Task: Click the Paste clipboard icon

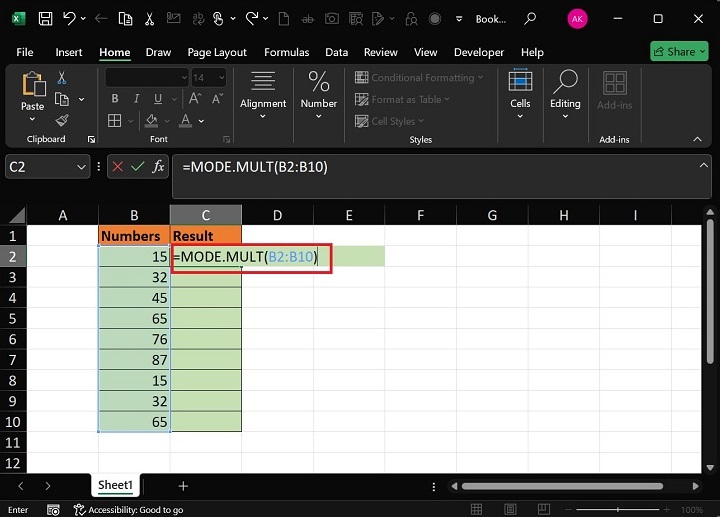Action: pyautogui.click(x=33, y=84)
